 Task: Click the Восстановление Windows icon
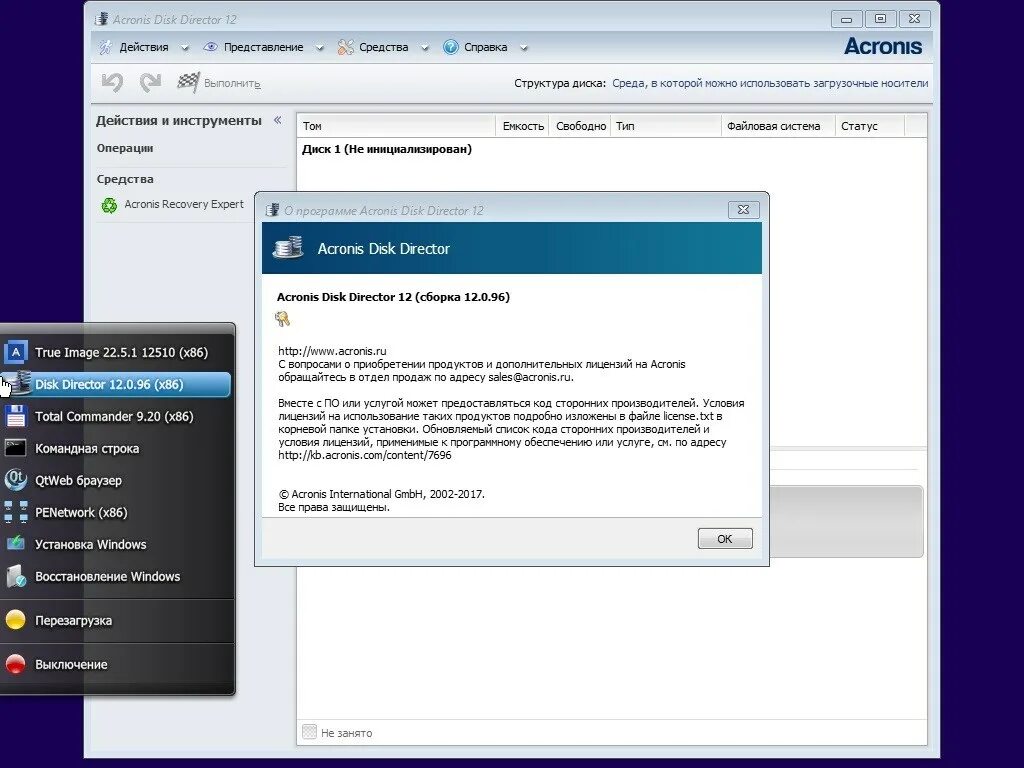coord(16,576)
